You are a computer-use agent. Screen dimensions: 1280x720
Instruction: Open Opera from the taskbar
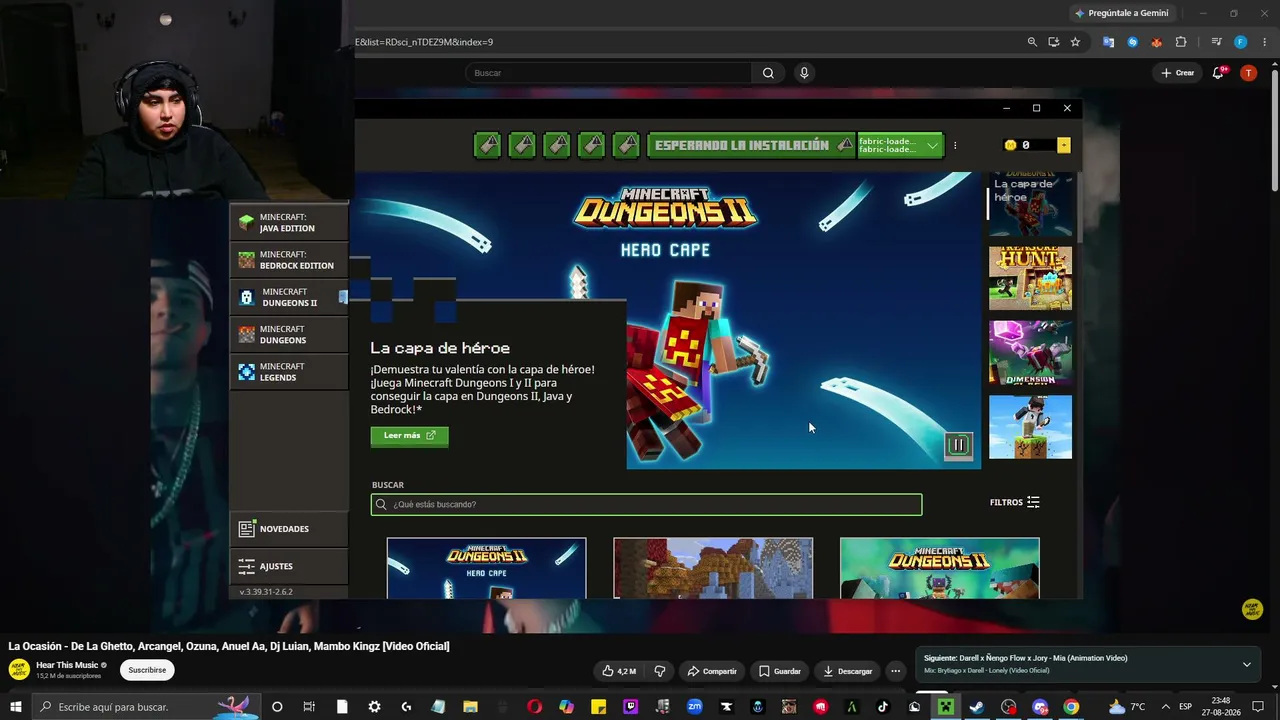click(x=534, y=707)
